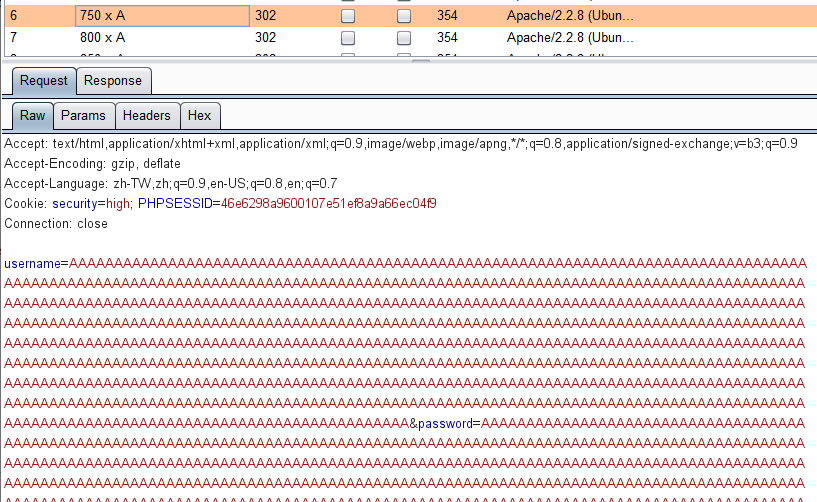817x502 pixels.
Task: Click status 302 in row 7
Action: click(x=266, y=38)
